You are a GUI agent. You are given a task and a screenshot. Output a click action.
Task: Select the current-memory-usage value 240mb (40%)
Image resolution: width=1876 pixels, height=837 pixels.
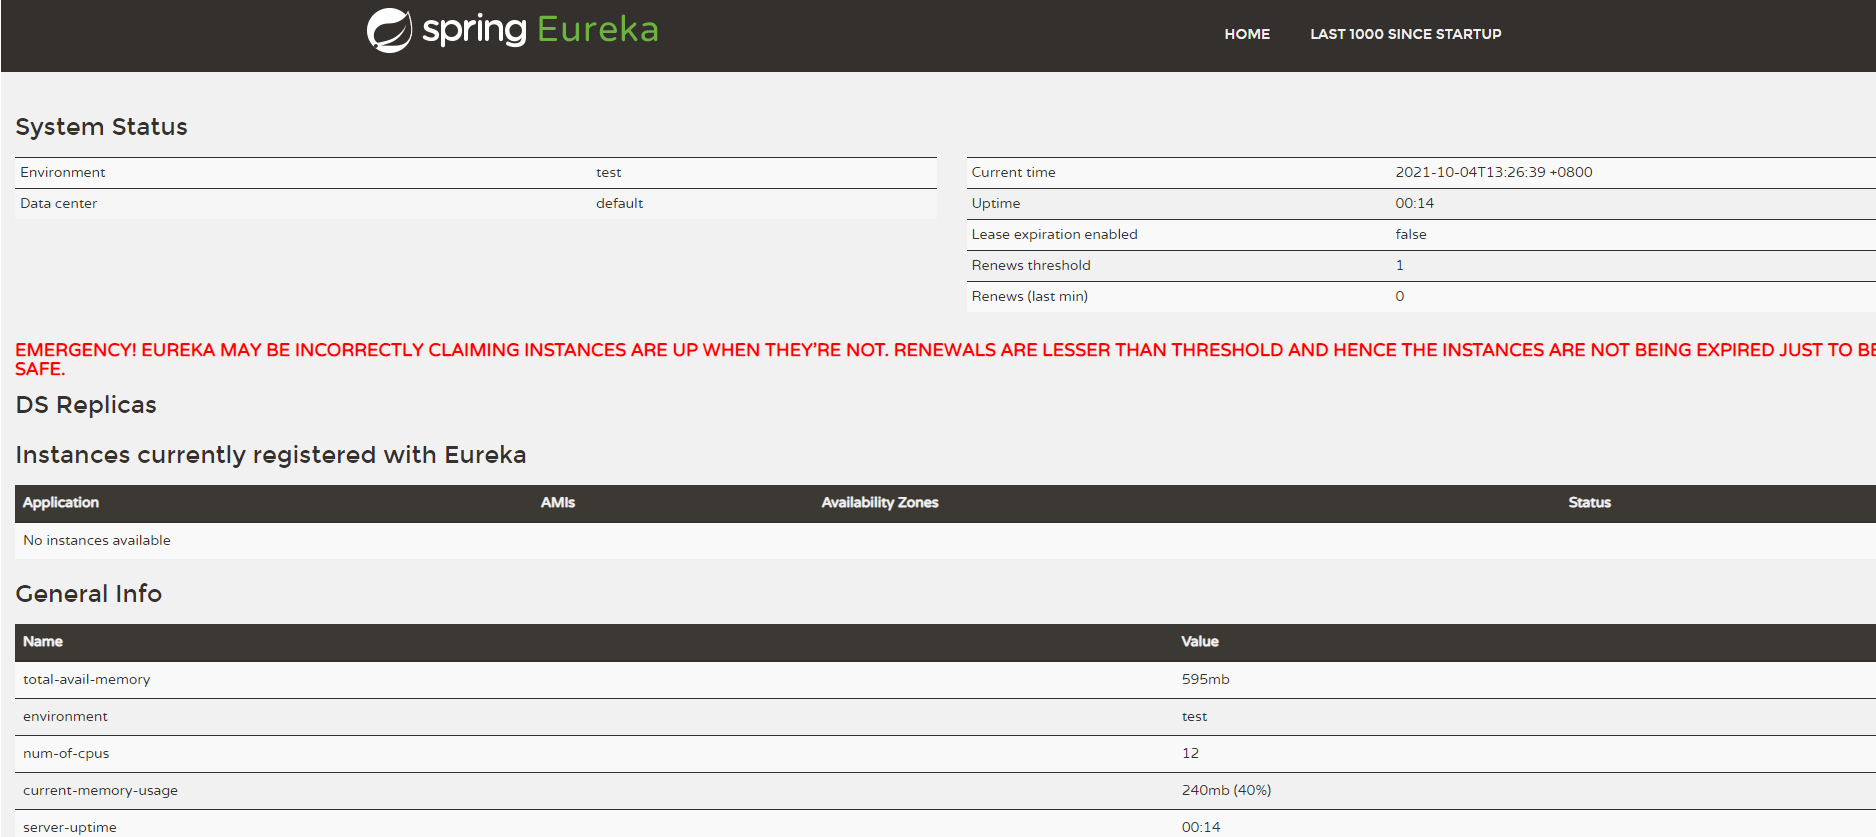(1226, 790)
